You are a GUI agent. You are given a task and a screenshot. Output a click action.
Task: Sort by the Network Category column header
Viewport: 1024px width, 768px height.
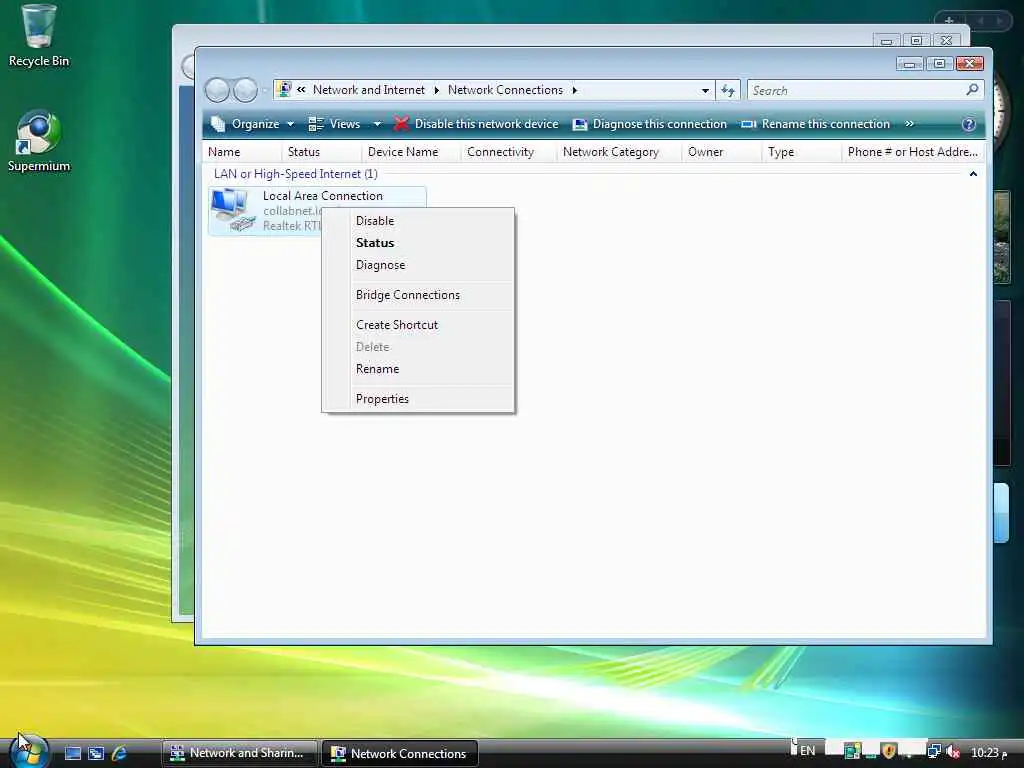(619, 152)
